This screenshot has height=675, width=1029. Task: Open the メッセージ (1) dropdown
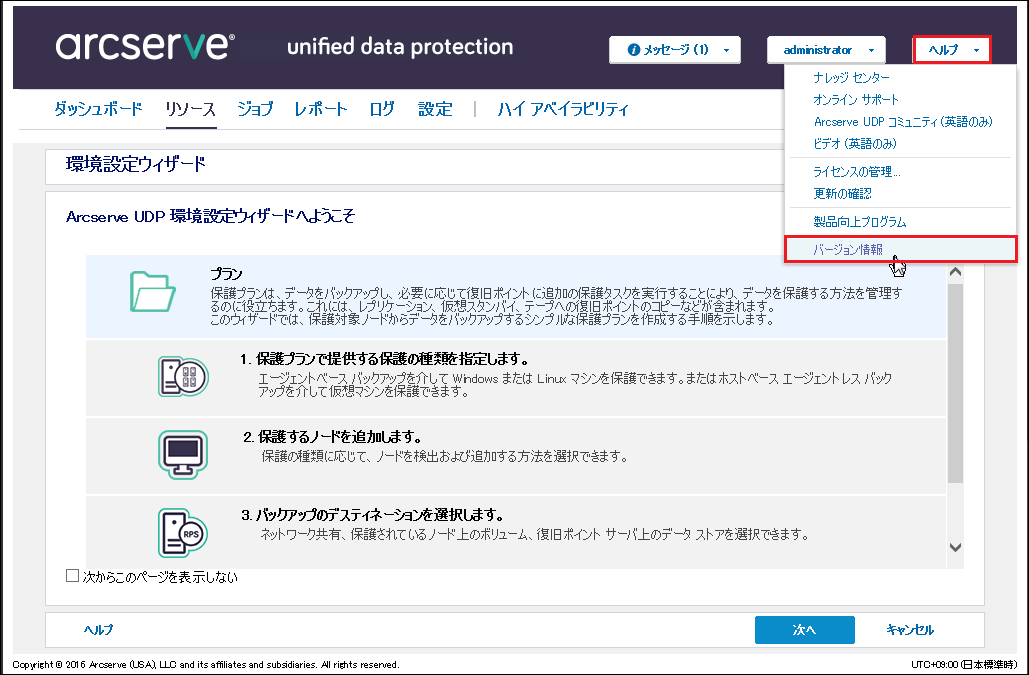(x=675, y=50)
